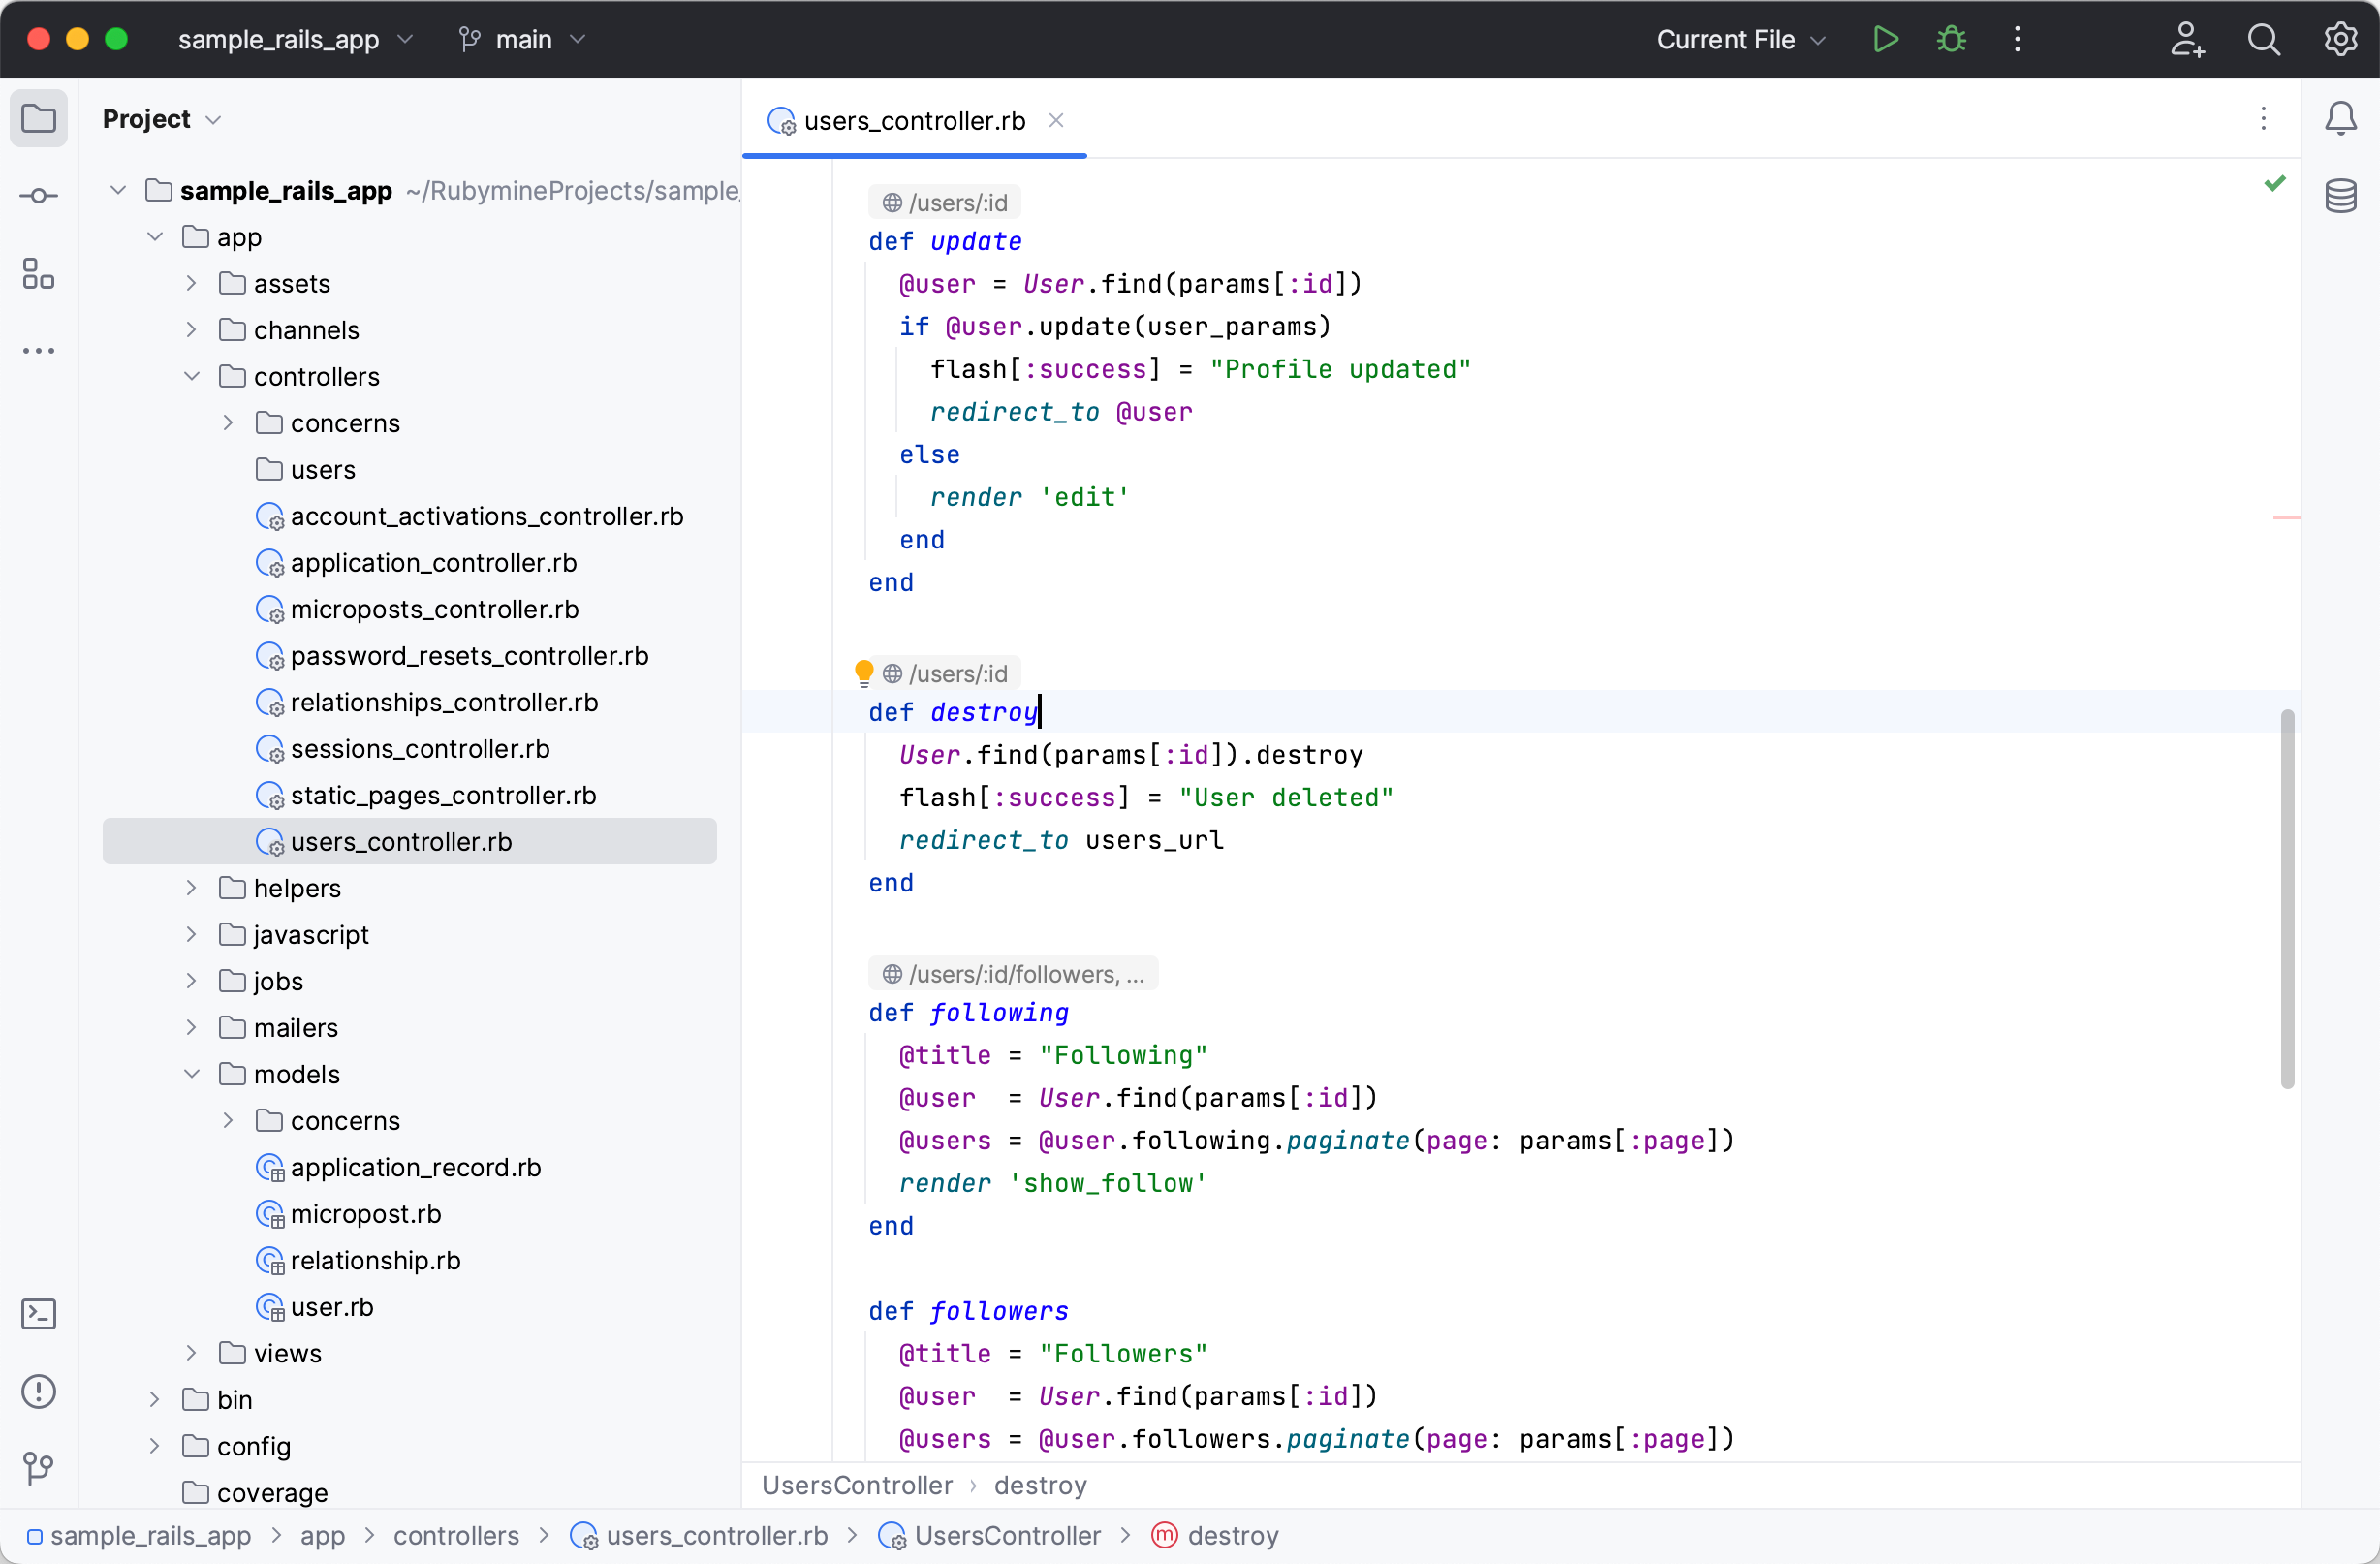Viewport: 2380px width, 1564px height.
Task: Open the Git tool window icon
Action: (x=38, y=1467)
